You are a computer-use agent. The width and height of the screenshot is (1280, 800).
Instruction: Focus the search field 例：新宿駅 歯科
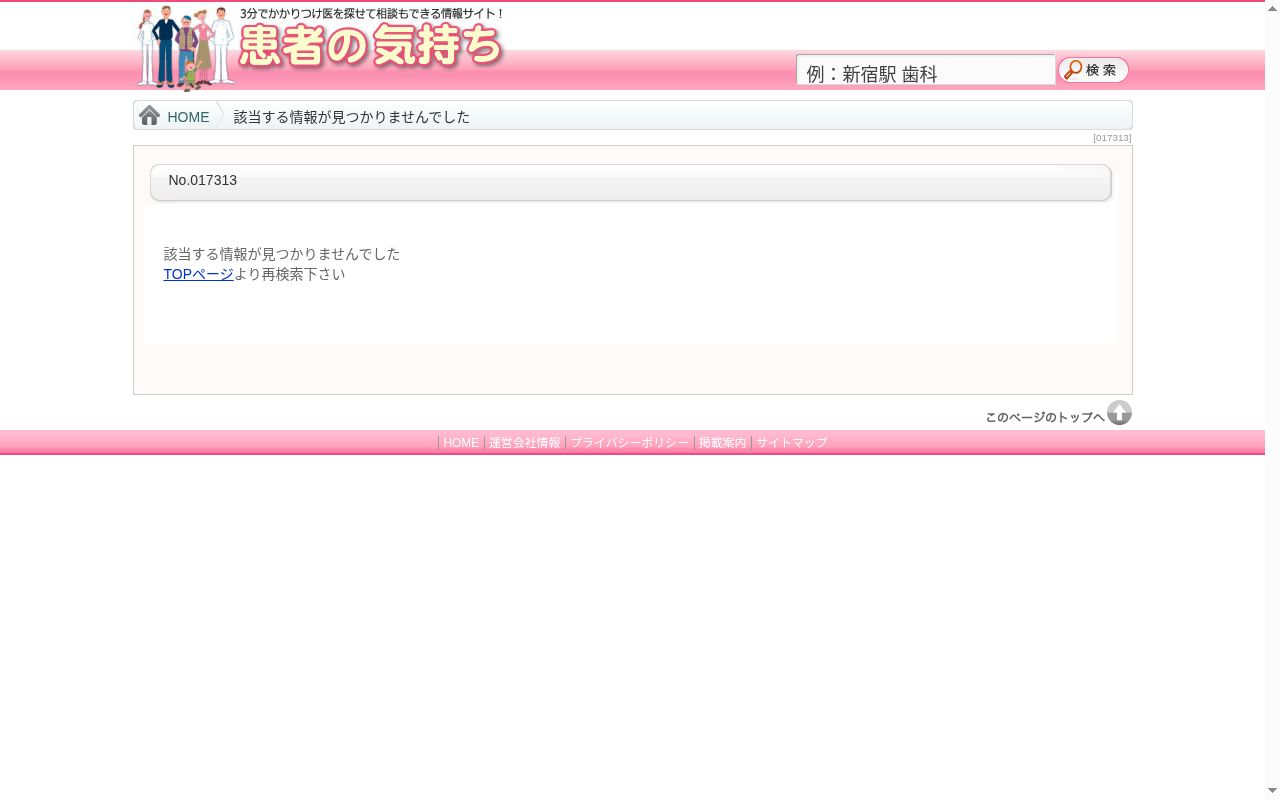[x=925, y=70]
